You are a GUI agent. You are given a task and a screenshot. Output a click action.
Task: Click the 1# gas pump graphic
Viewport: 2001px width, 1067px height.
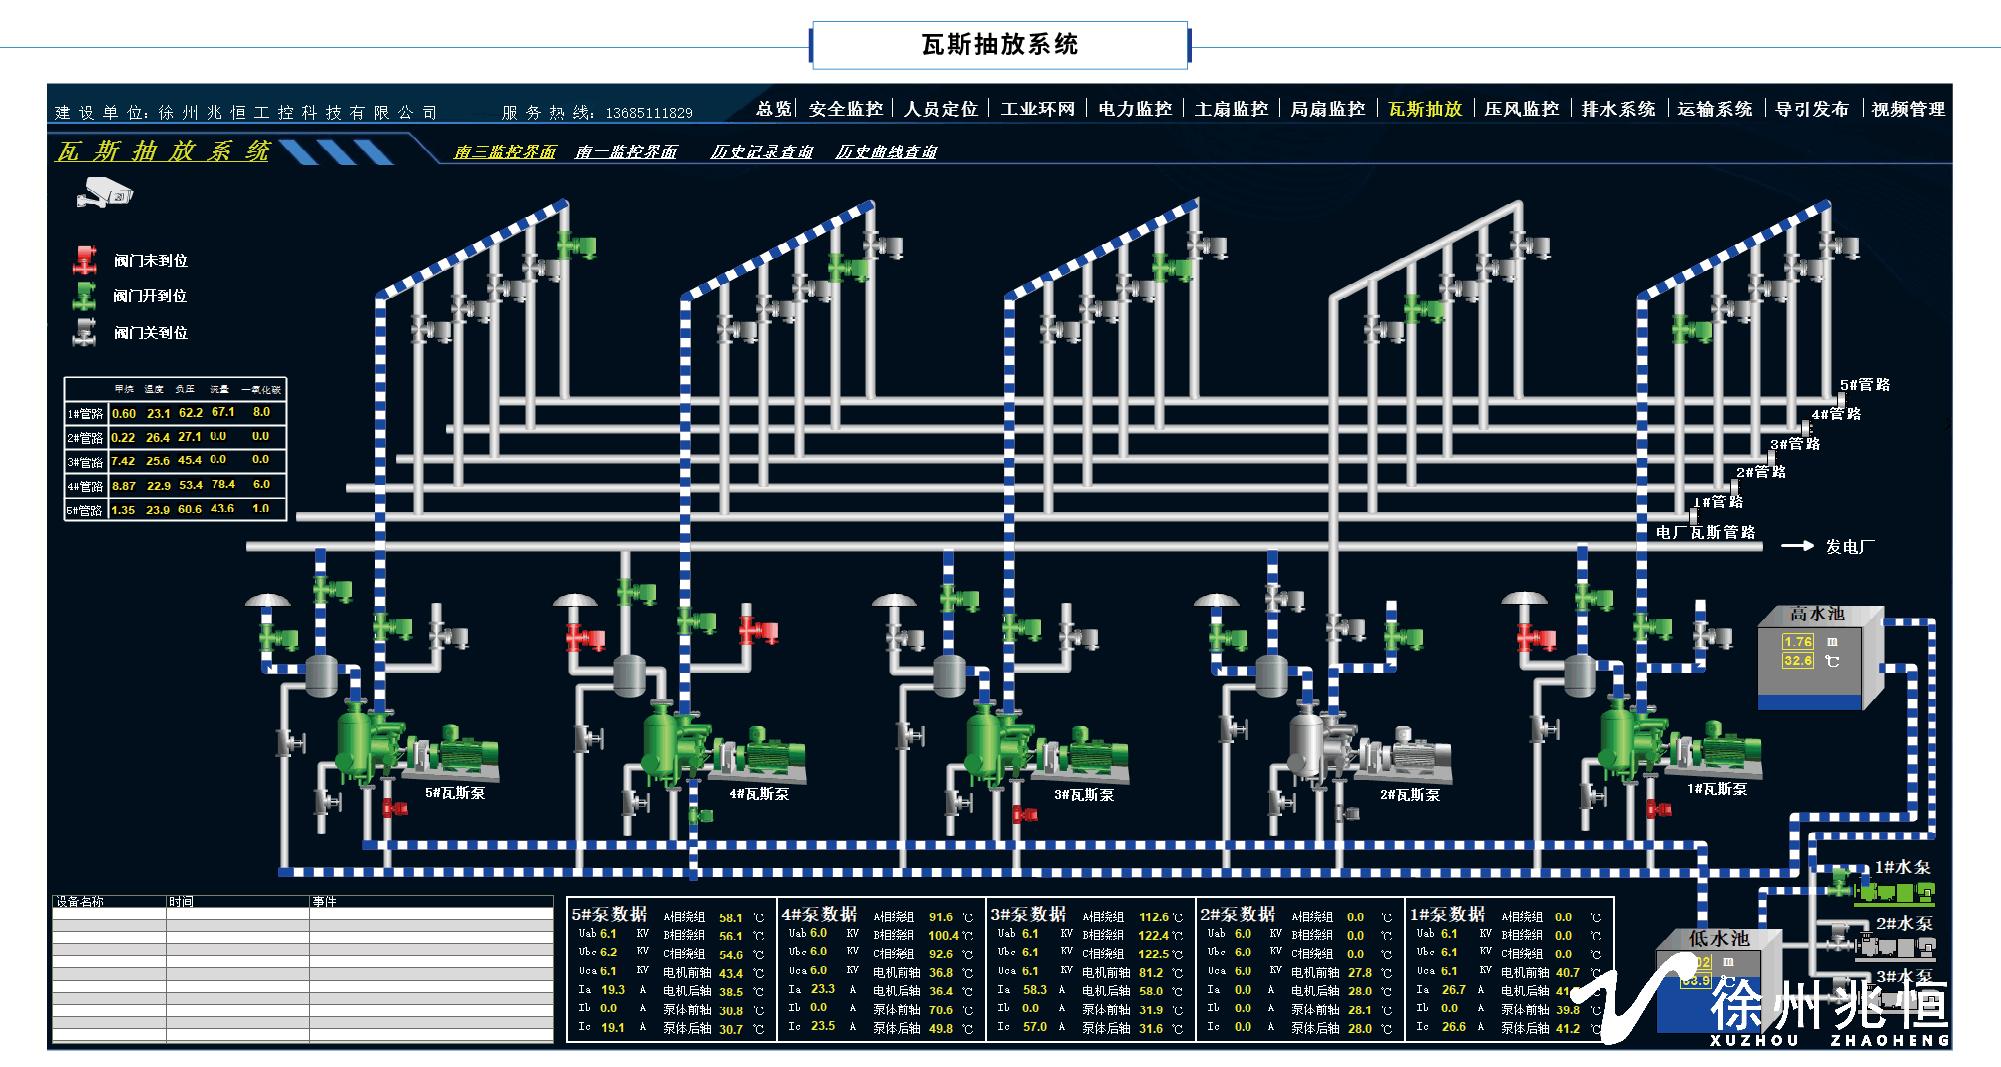(1677, 743)
